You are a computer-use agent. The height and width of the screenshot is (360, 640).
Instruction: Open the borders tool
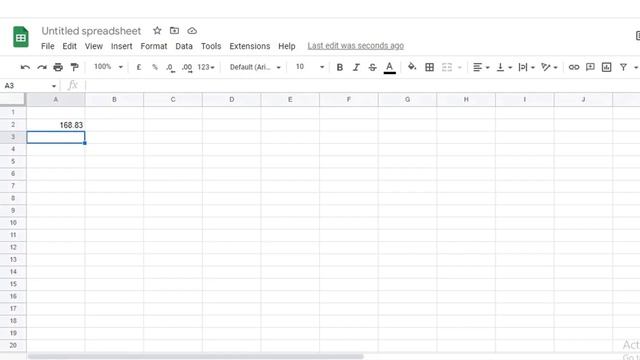(429, 67)
